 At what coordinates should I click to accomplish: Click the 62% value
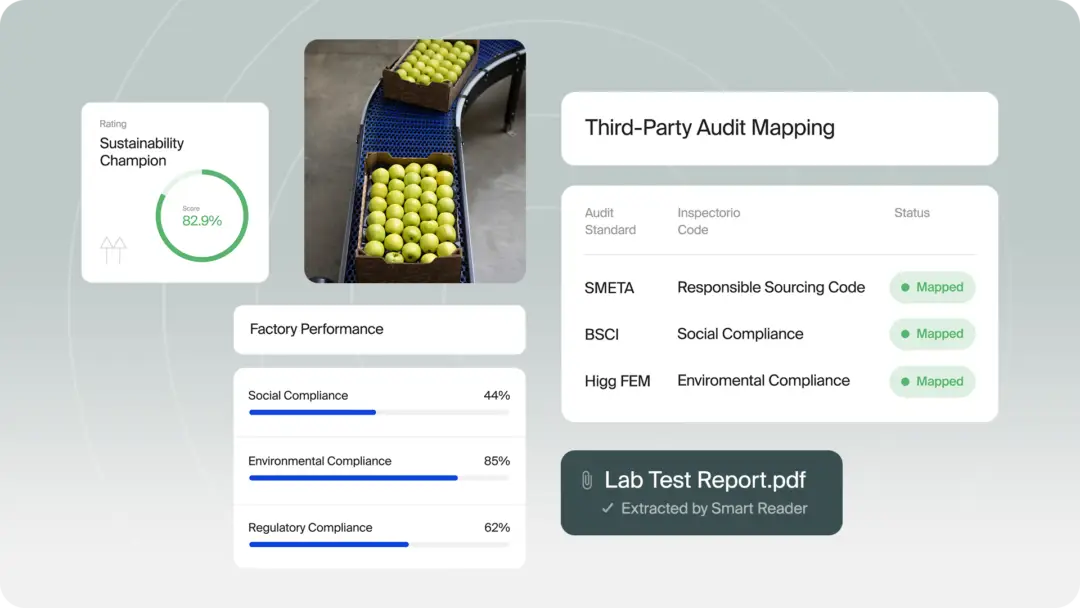point(497,527)
